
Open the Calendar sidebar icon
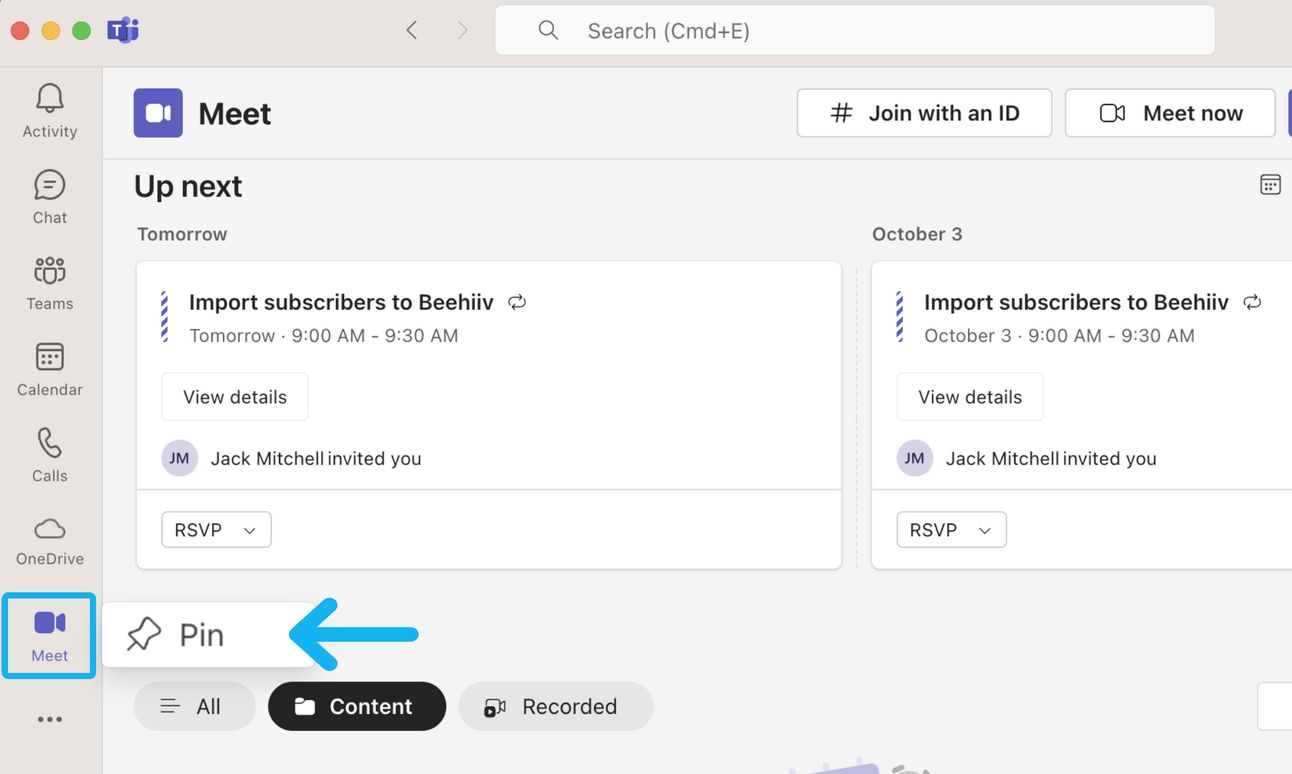[x=49, y=368]
